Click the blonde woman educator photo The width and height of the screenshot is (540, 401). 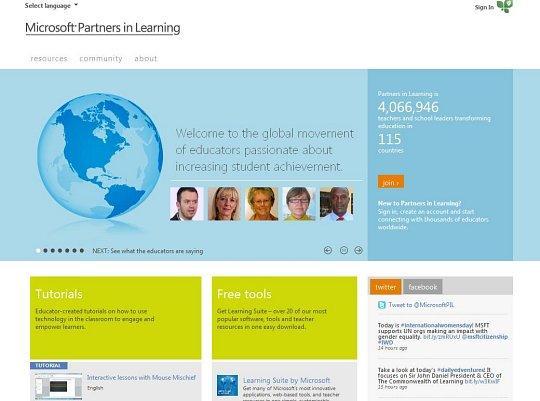[x=224, y=204]
